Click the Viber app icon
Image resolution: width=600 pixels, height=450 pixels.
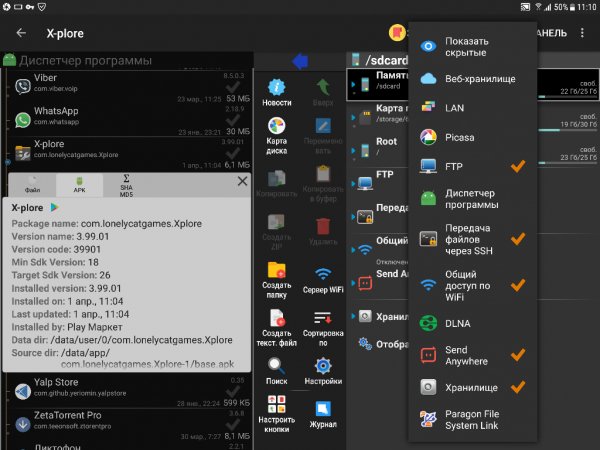tap(23, 86)
